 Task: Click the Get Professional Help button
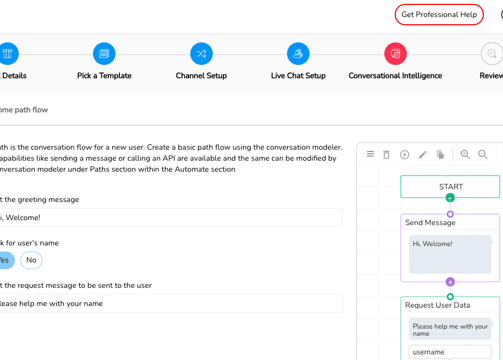pos(439,15)
